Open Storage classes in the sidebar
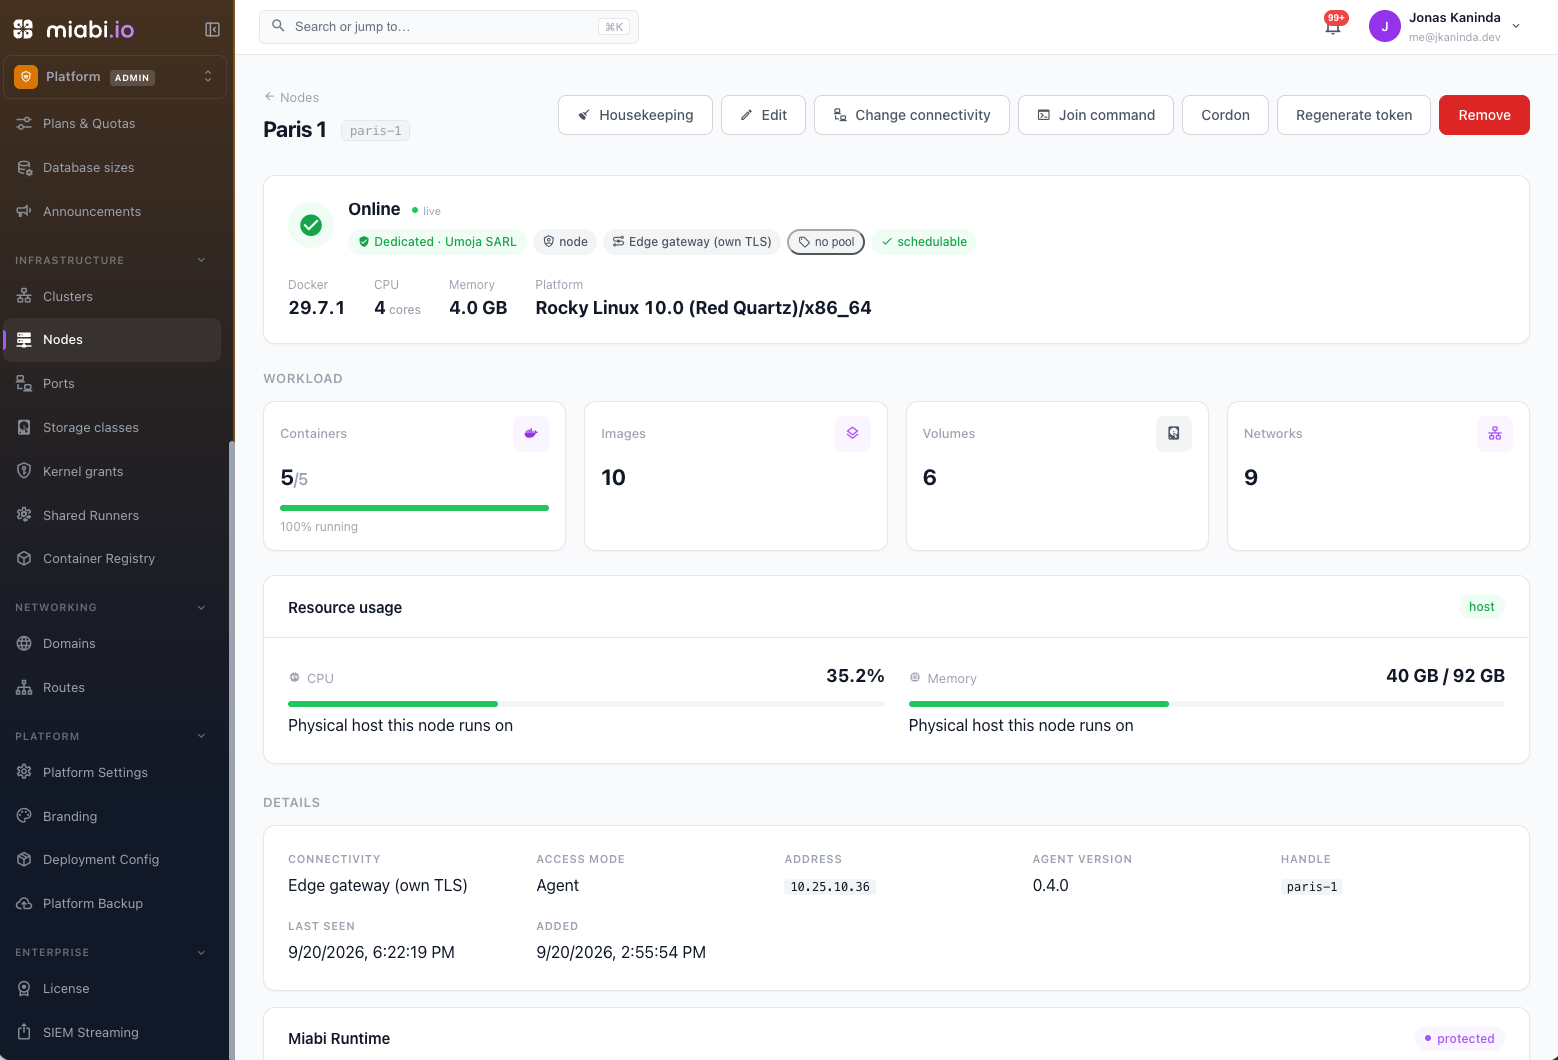Screen dimensions: 1558x1060 pyautogui.click(x=112, y=427)
